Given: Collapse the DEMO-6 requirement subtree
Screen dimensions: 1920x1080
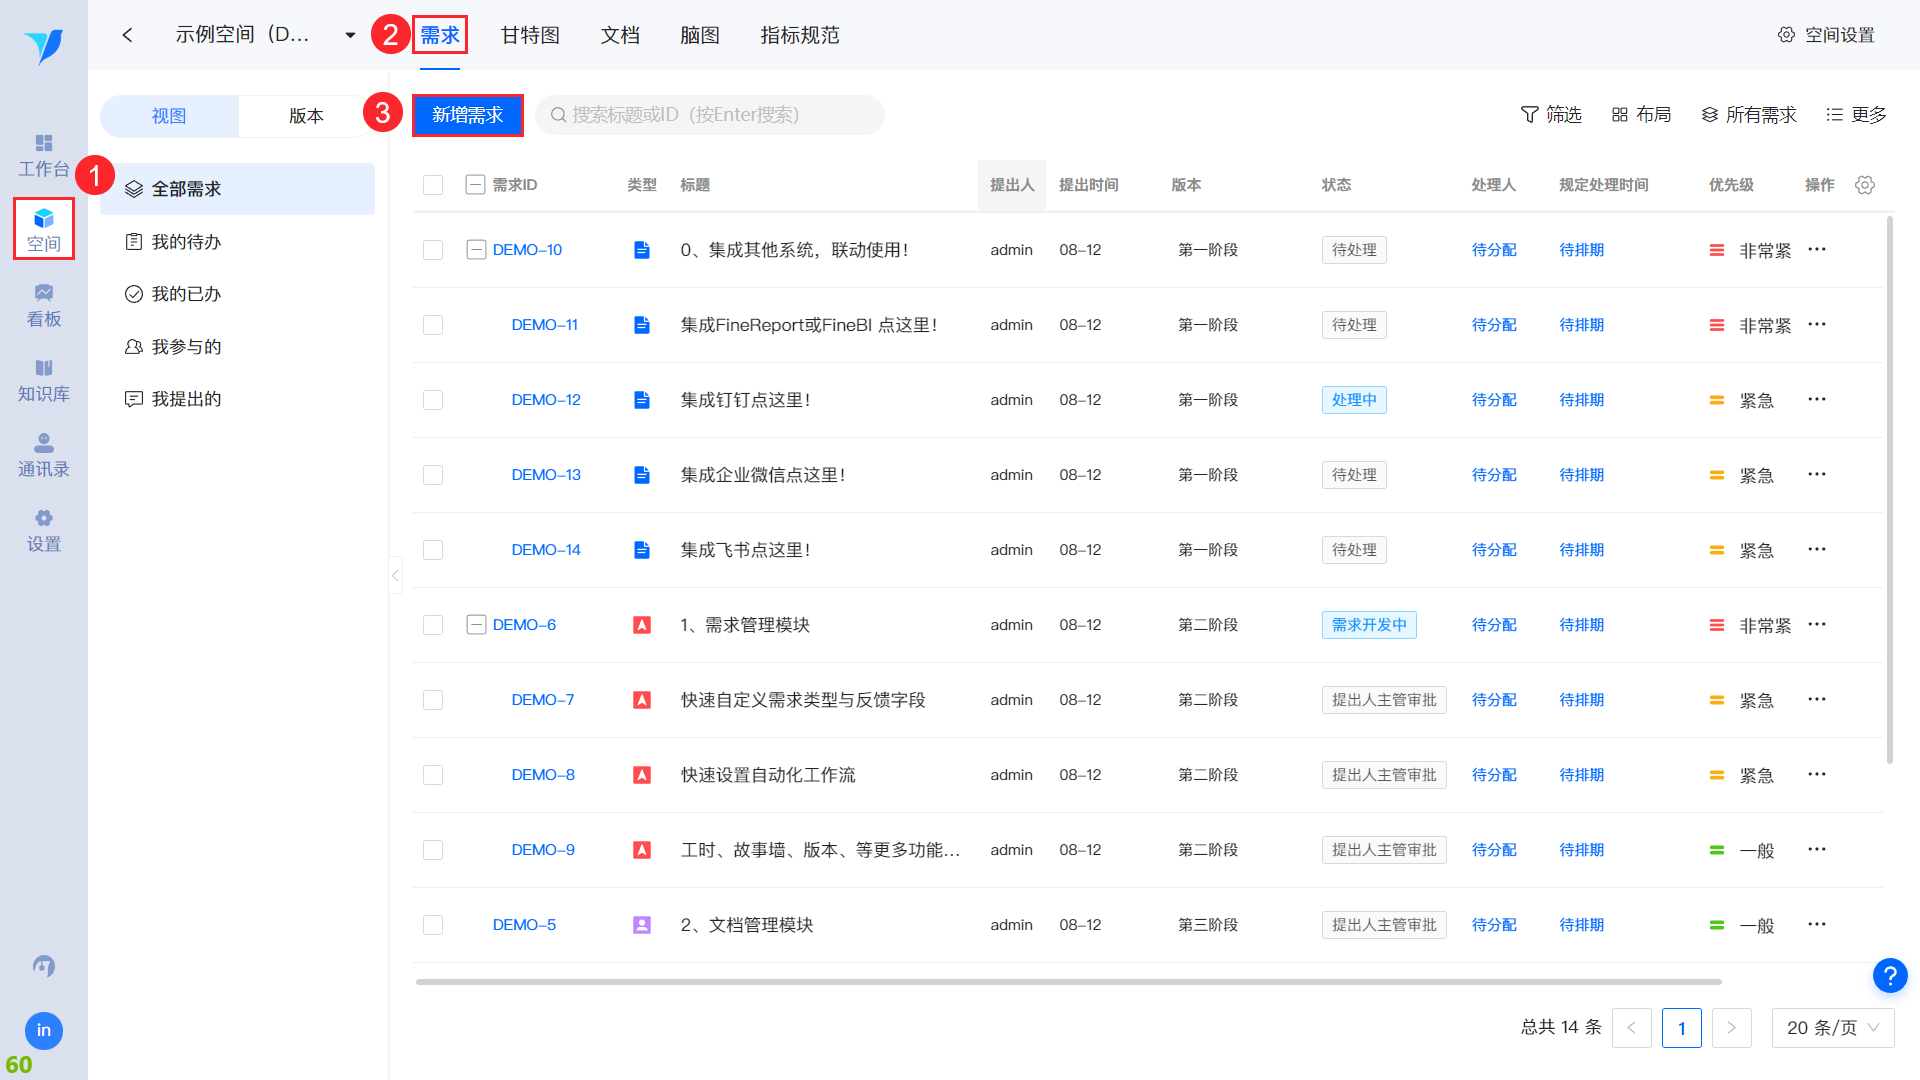Looking at the screenshot, I should coord(476,625).
